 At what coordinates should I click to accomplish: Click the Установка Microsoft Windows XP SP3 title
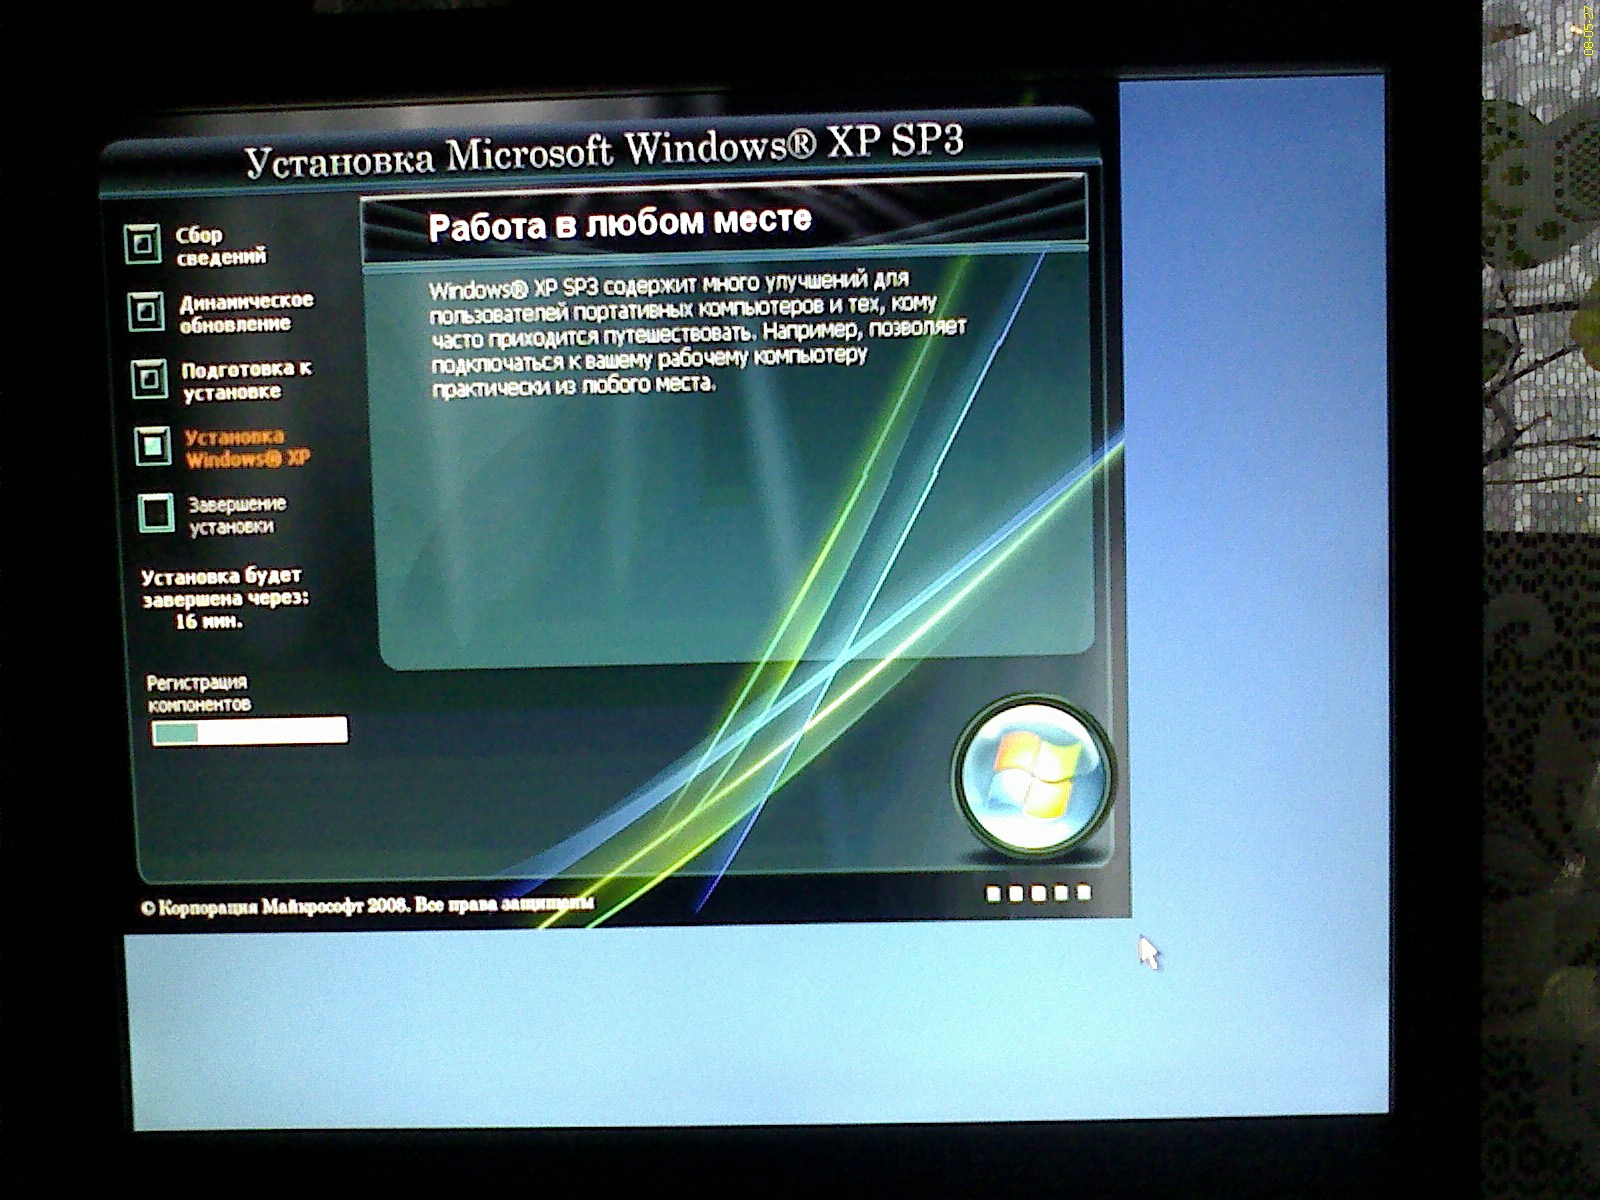tap(604, 151)
